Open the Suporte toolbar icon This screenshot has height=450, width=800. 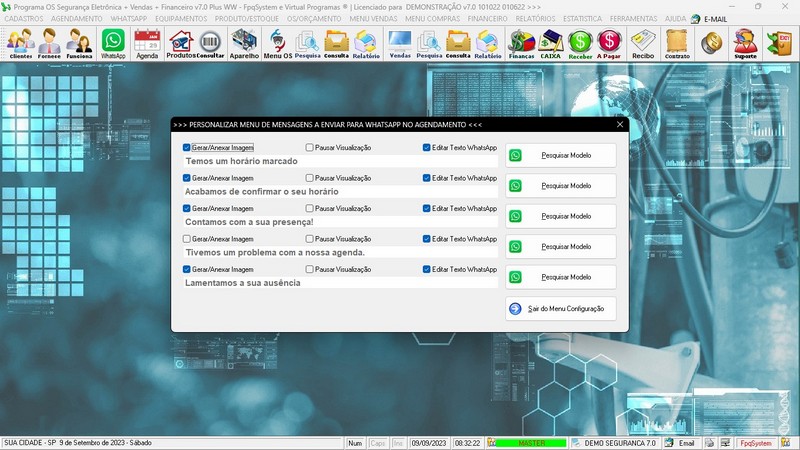tap(745, 42)
